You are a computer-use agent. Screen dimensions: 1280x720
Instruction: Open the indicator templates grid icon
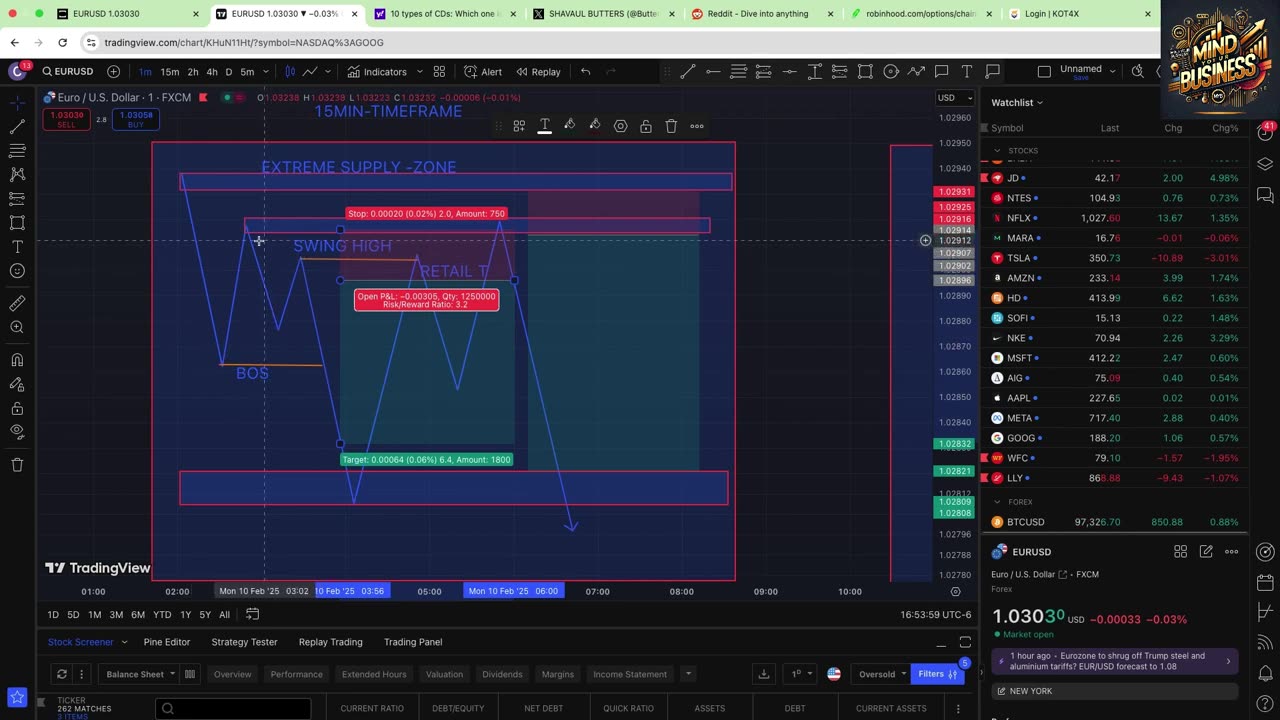point(439,72)
